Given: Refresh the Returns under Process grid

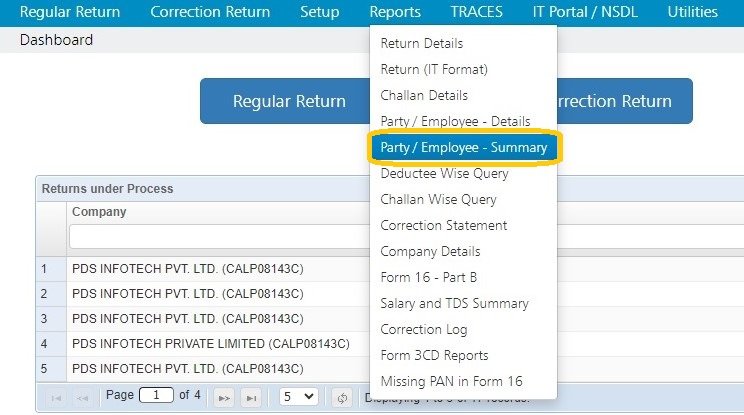Looking at the screenshot, I should click(x=342, y=396).
